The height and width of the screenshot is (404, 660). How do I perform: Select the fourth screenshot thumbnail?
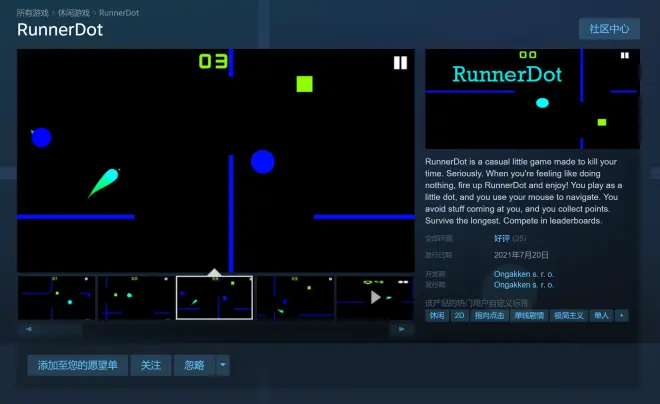[295, 298]
